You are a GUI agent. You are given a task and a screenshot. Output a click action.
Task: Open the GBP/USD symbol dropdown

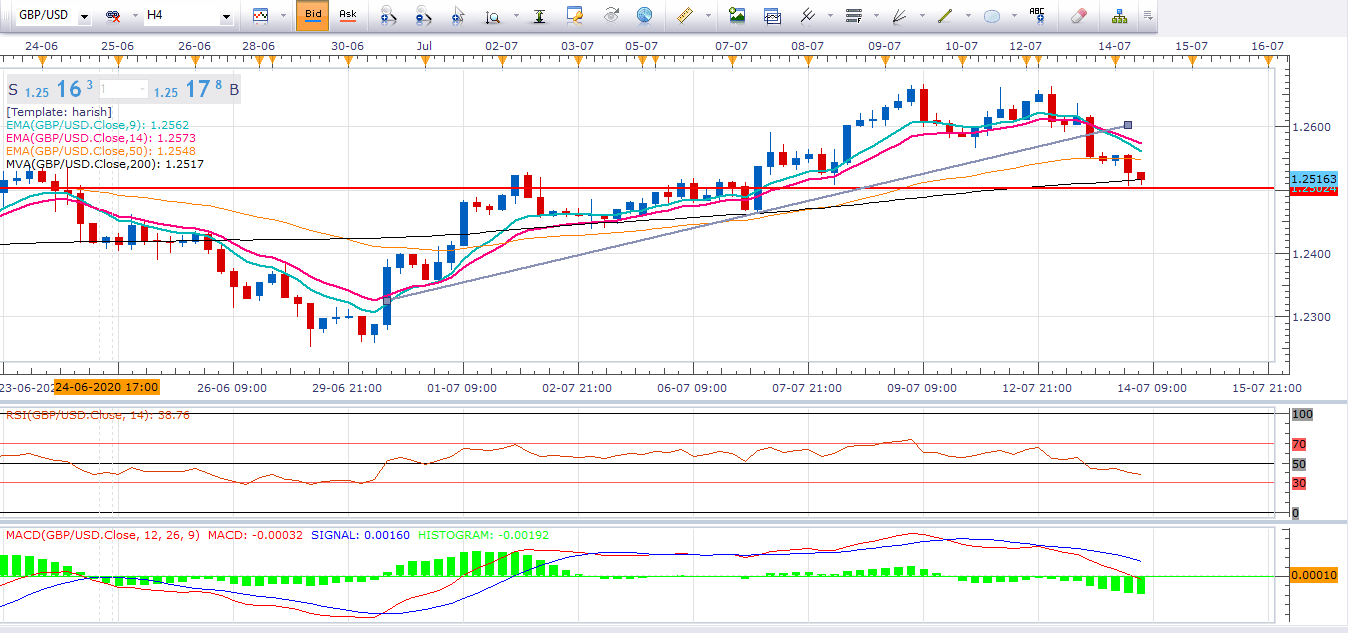[85, 15]
